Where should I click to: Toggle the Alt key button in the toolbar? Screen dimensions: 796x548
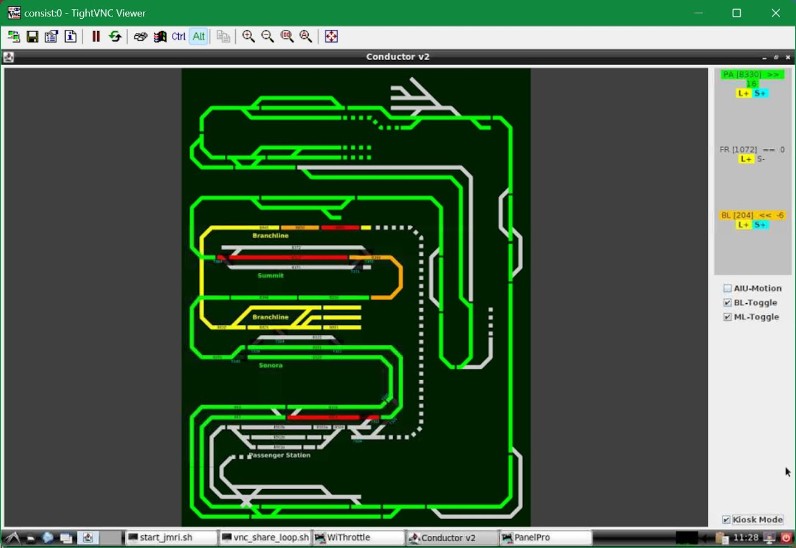[x=198, y=37]
